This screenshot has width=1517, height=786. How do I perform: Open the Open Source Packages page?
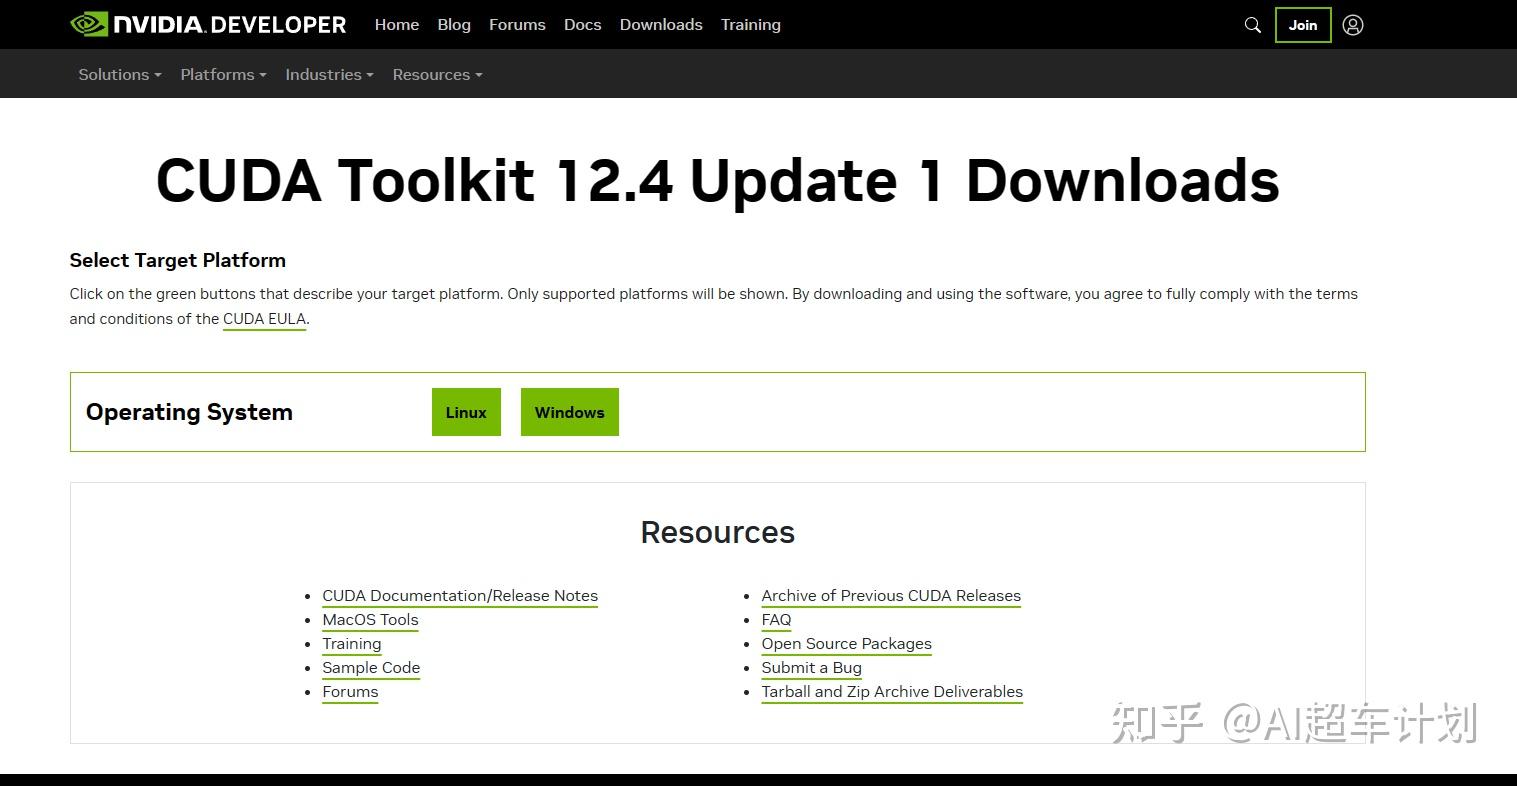click(x=846, y=643)
